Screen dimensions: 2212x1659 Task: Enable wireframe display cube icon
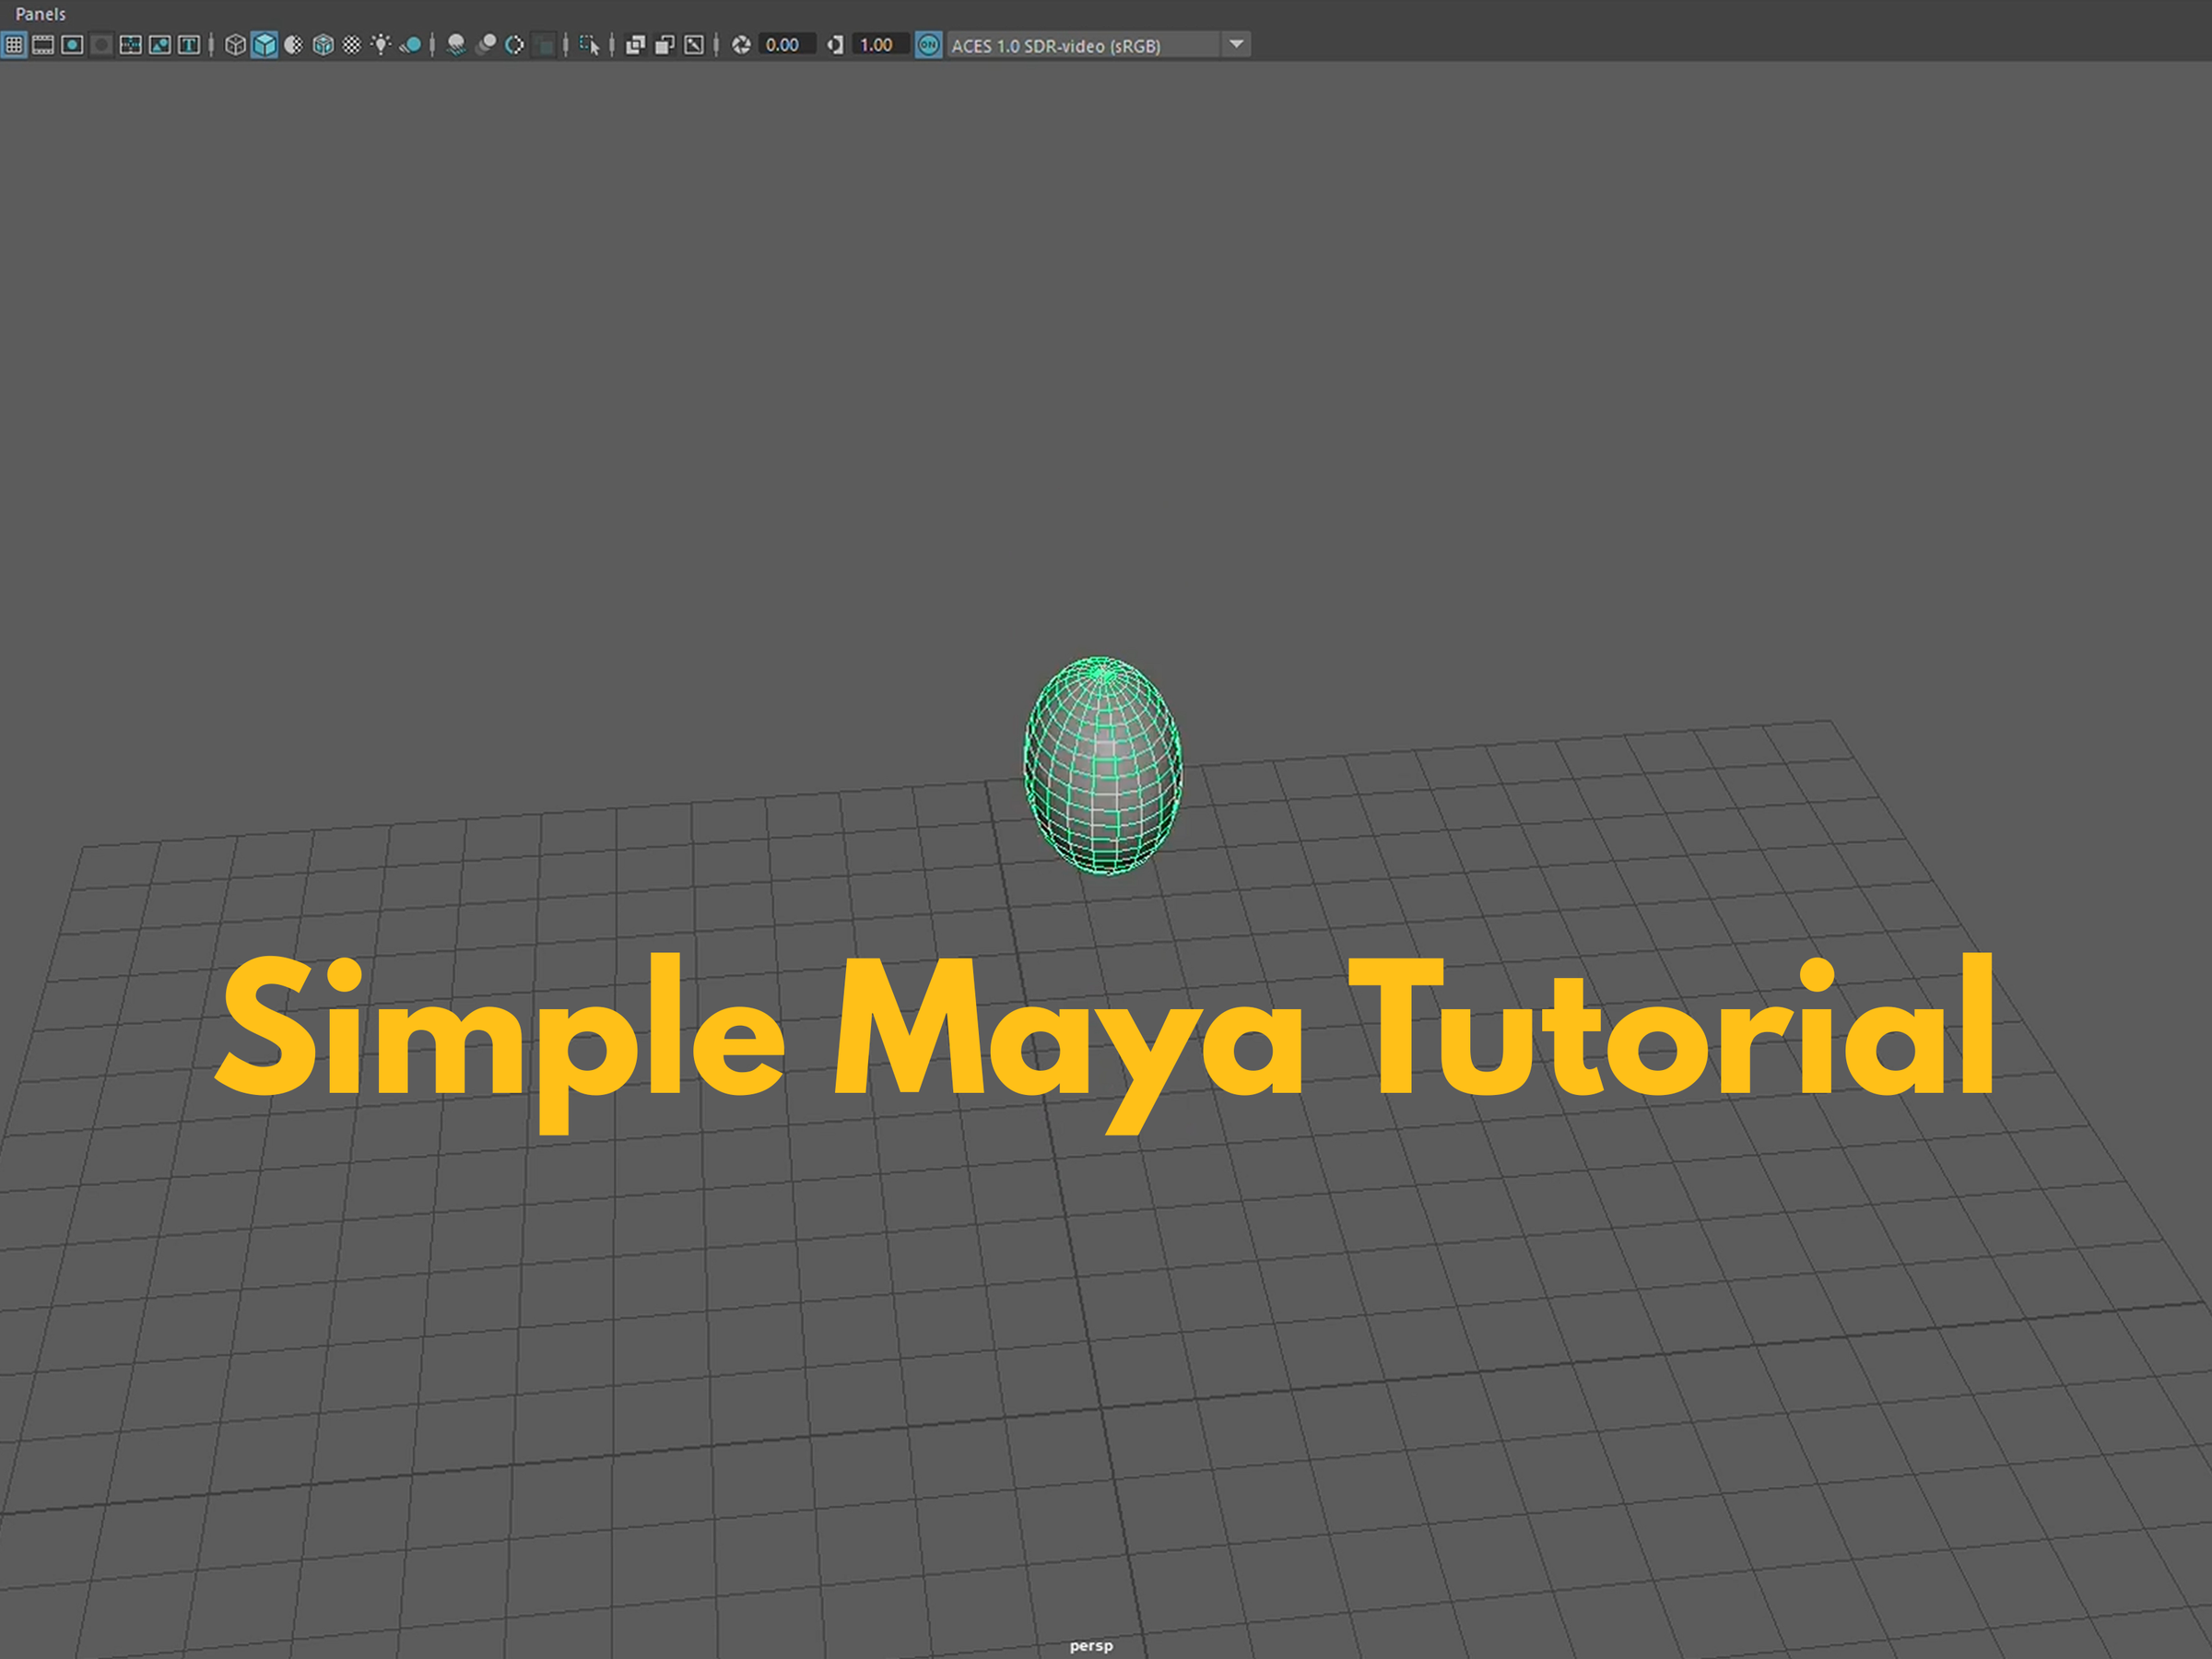click(x=235, y=45)
